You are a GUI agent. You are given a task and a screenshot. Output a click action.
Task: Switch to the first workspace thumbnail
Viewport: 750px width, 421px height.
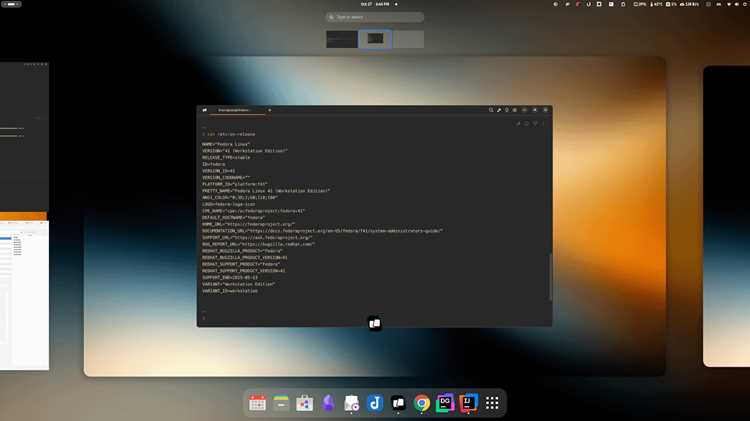(342, 39)
